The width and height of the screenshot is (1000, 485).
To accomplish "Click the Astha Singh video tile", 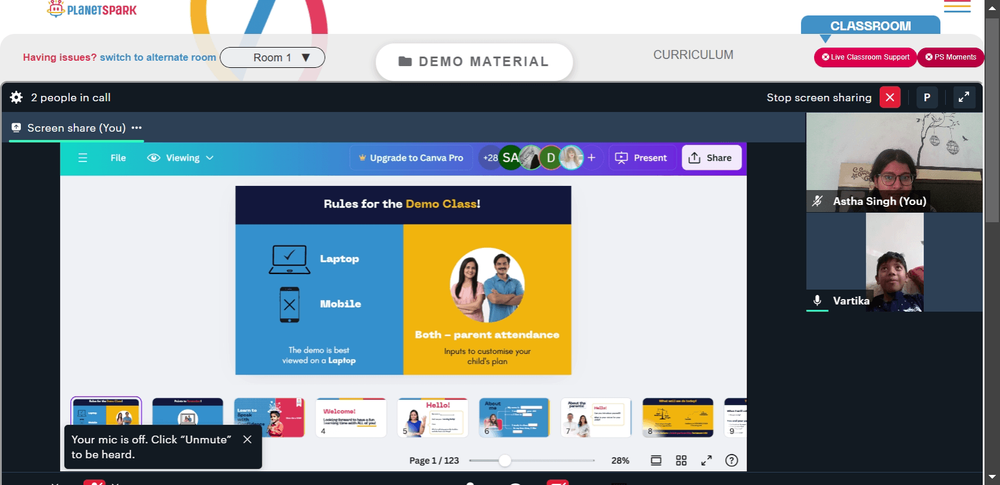I will tap(894, 163).
